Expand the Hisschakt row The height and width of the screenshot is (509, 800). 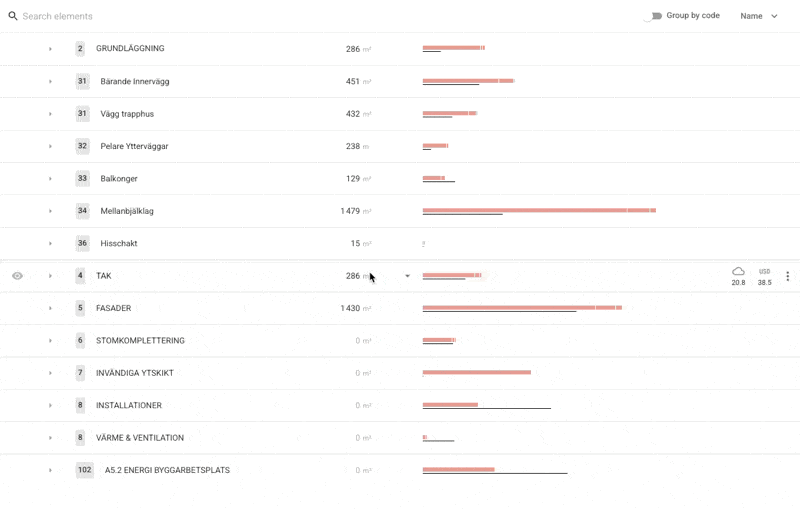click(x=50, y=244)
